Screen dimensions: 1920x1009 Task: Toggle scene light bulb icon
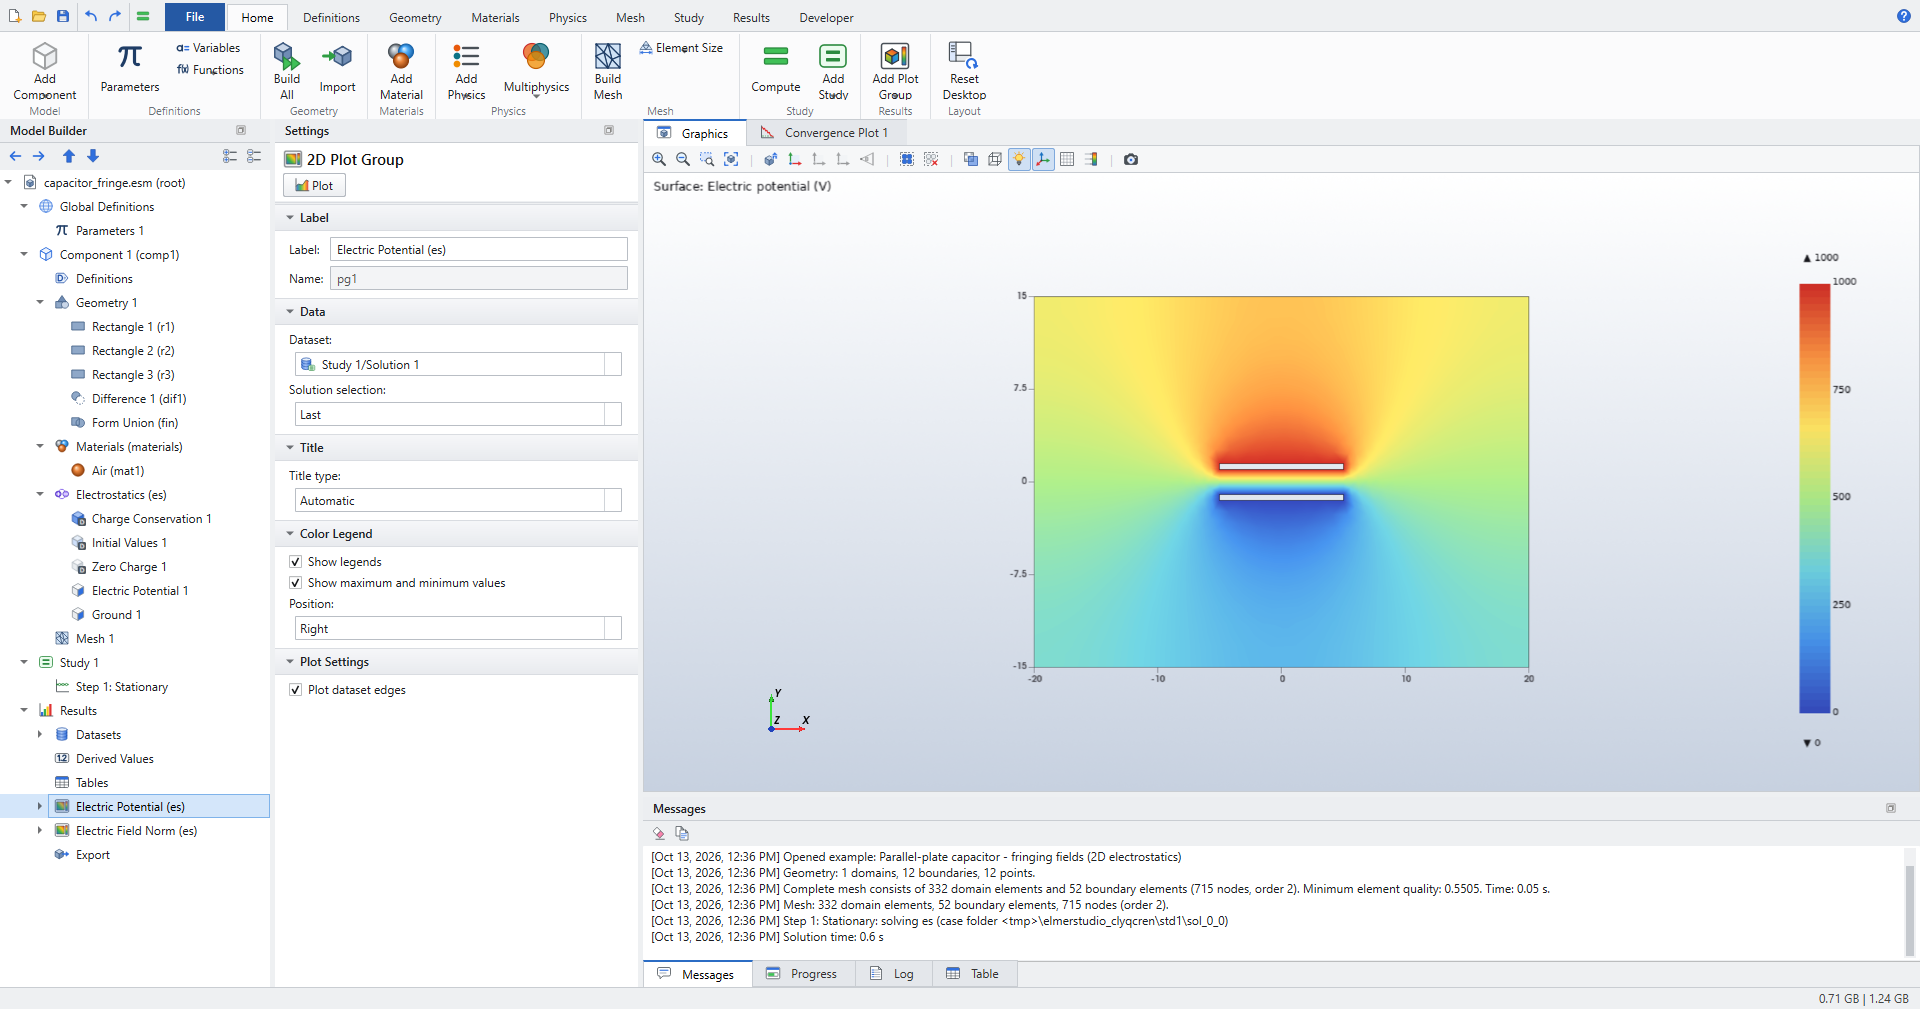pyautogui.click(x=1019, y=159)
